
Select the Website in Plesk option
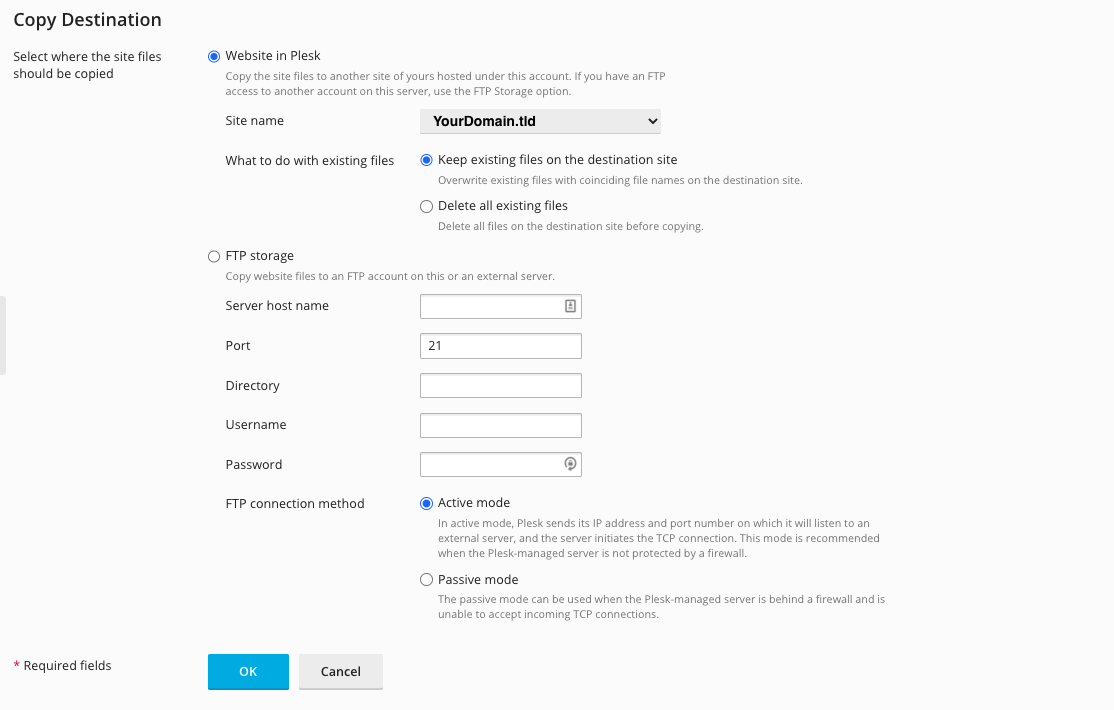point(213,56)
